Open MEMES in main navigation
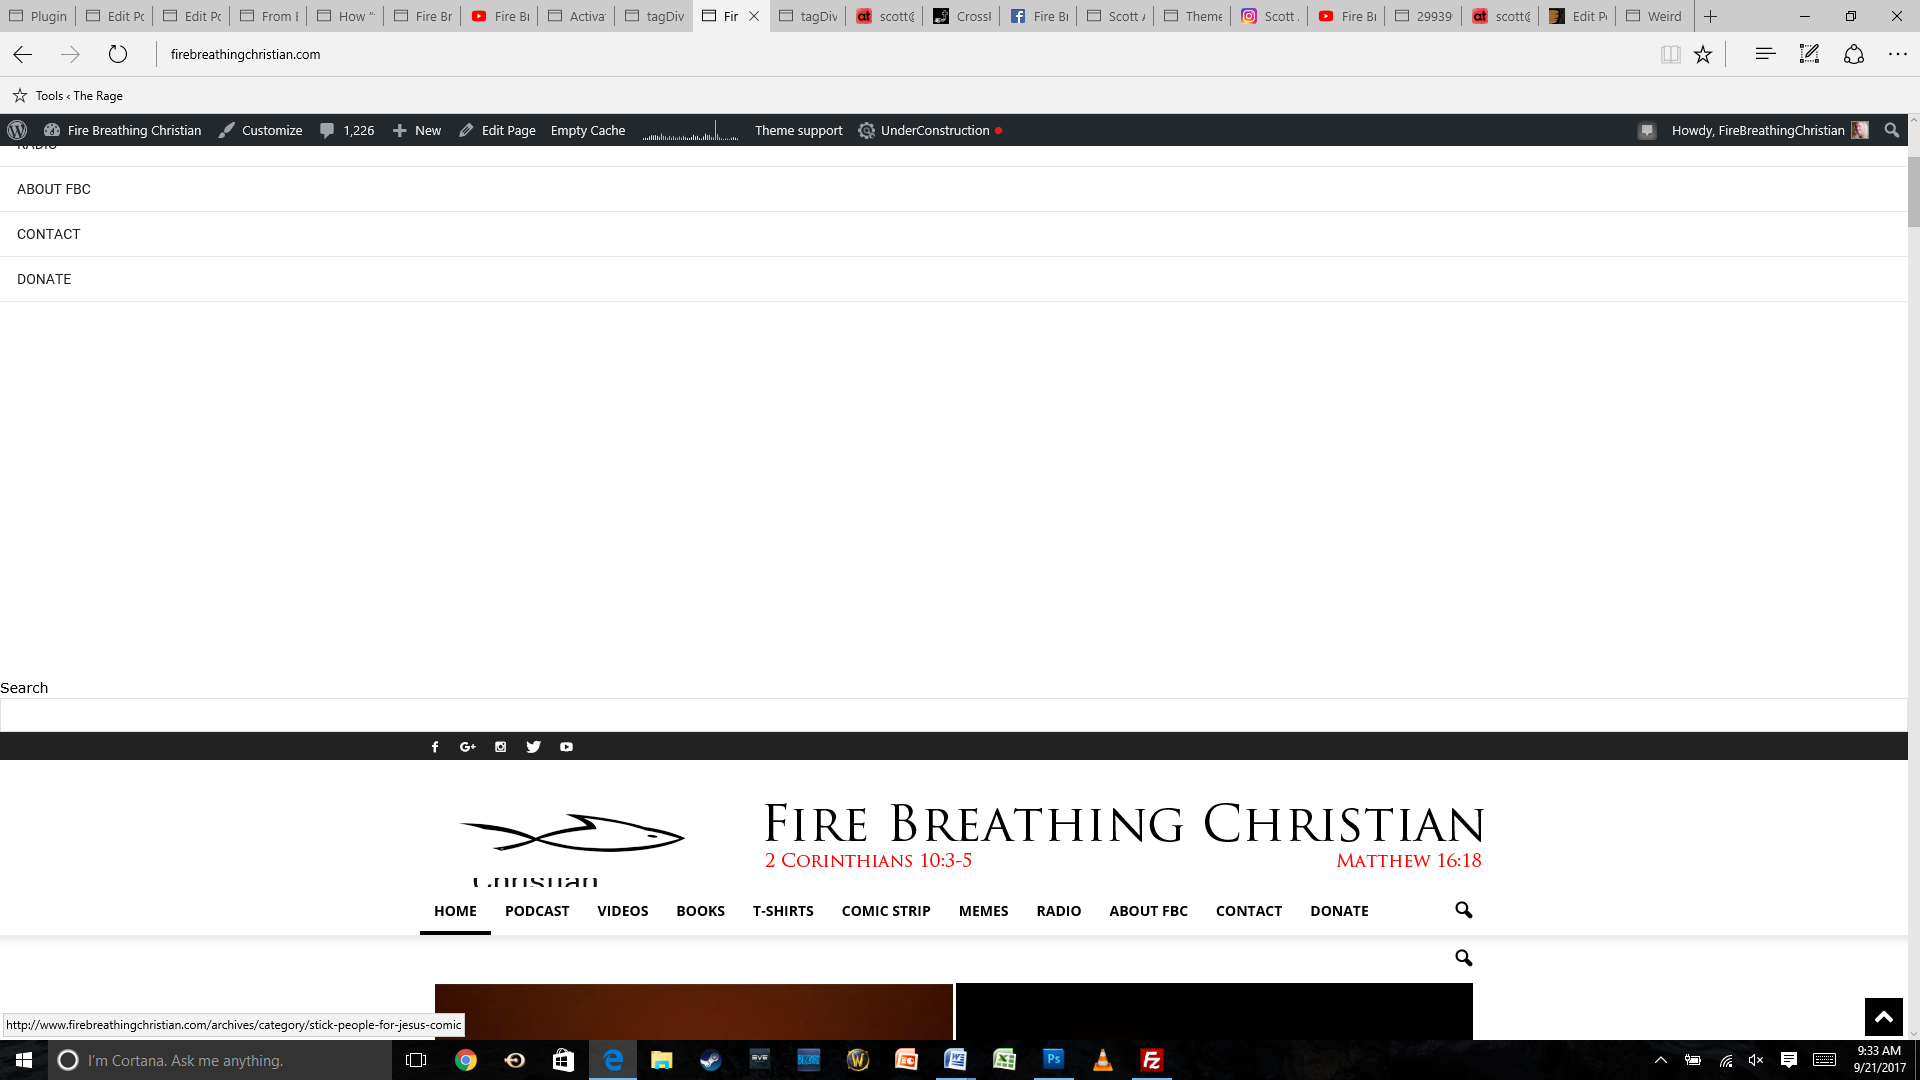1920x1080 pixels. click(x=984, y=911)
